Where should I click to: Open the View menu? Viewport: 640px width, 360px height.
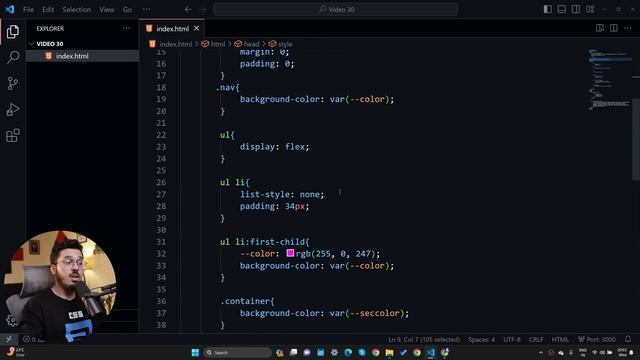(107, 9)
